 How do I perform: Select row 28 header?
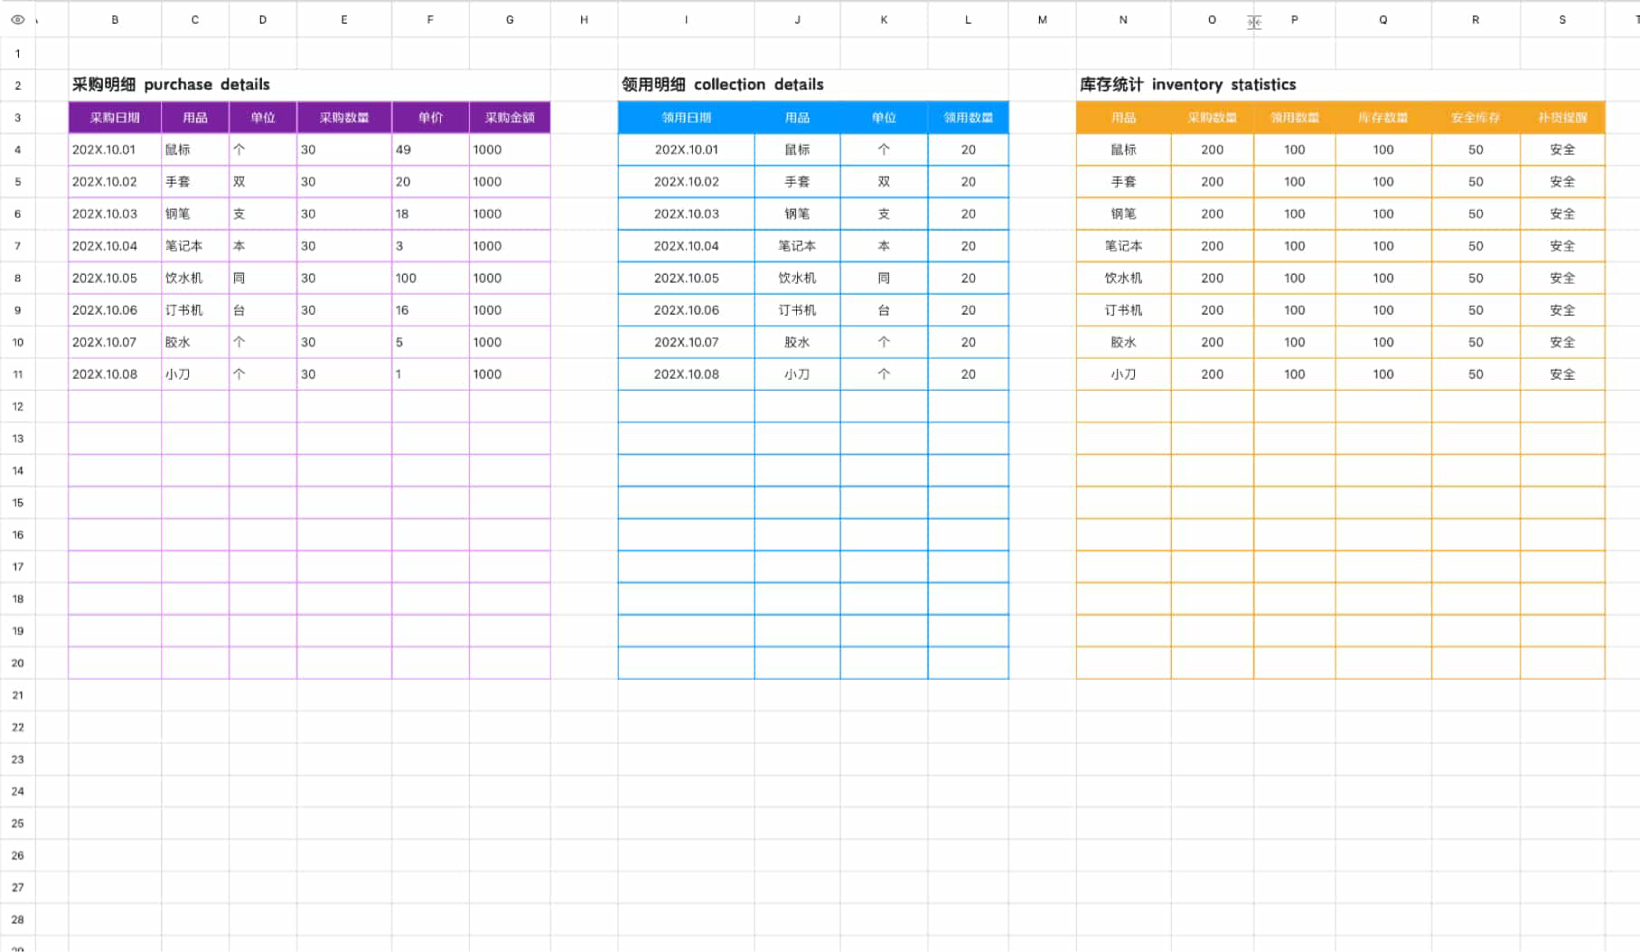(17, 919)
